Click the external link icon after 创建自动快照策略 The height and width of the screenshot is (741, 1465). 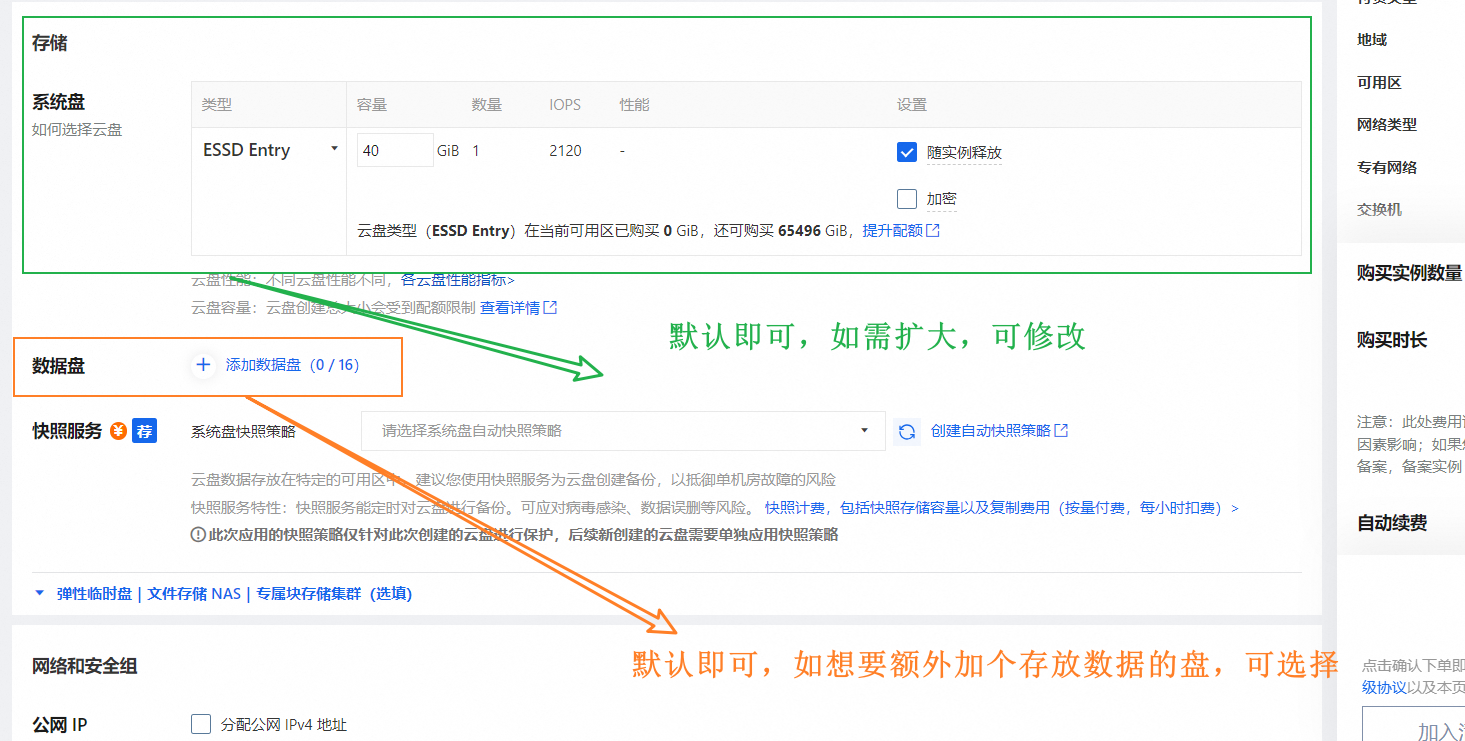pos(1062,431)
